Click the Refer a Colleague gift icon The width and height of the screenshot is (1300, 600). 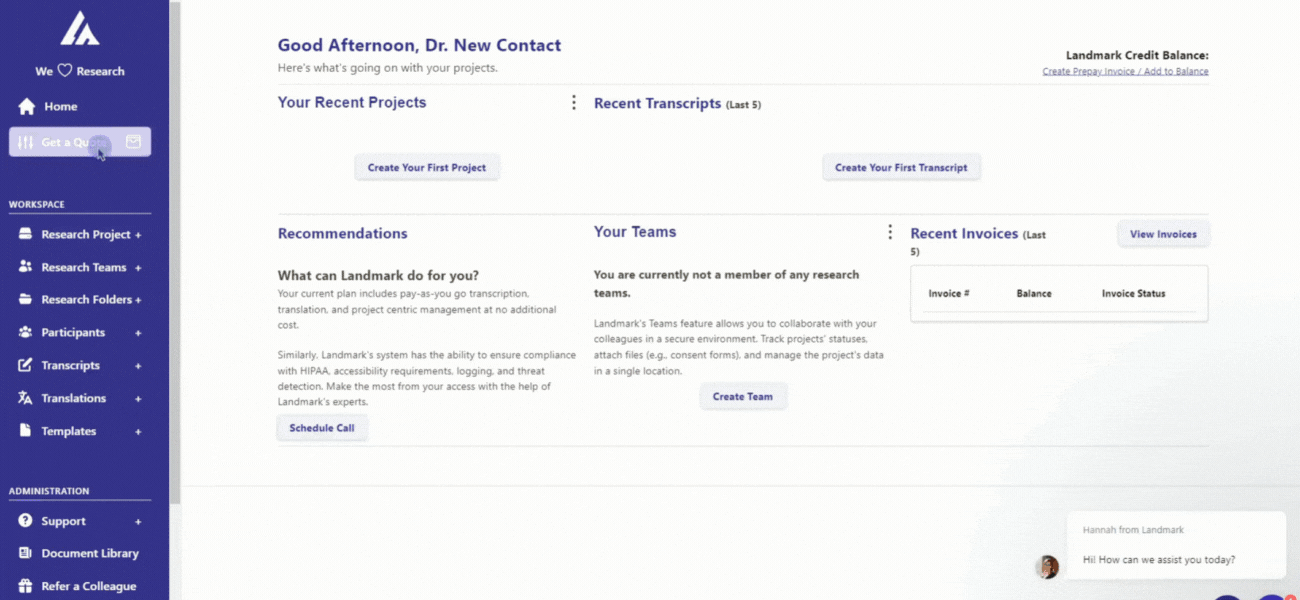pyautogui.click(x=25, y=586)
